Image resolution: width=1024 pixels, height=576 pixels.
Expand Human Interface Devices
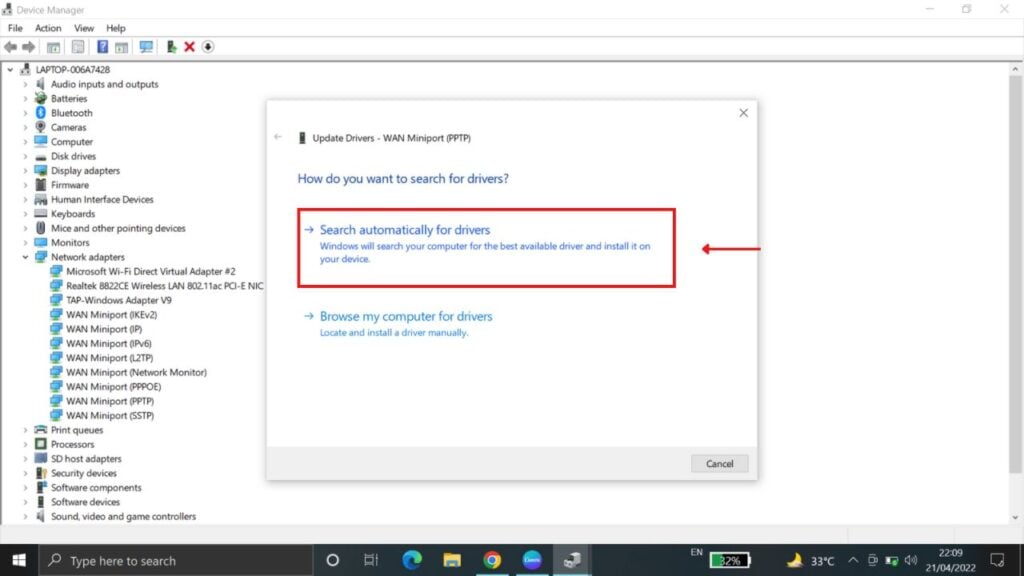click(25, 199)
